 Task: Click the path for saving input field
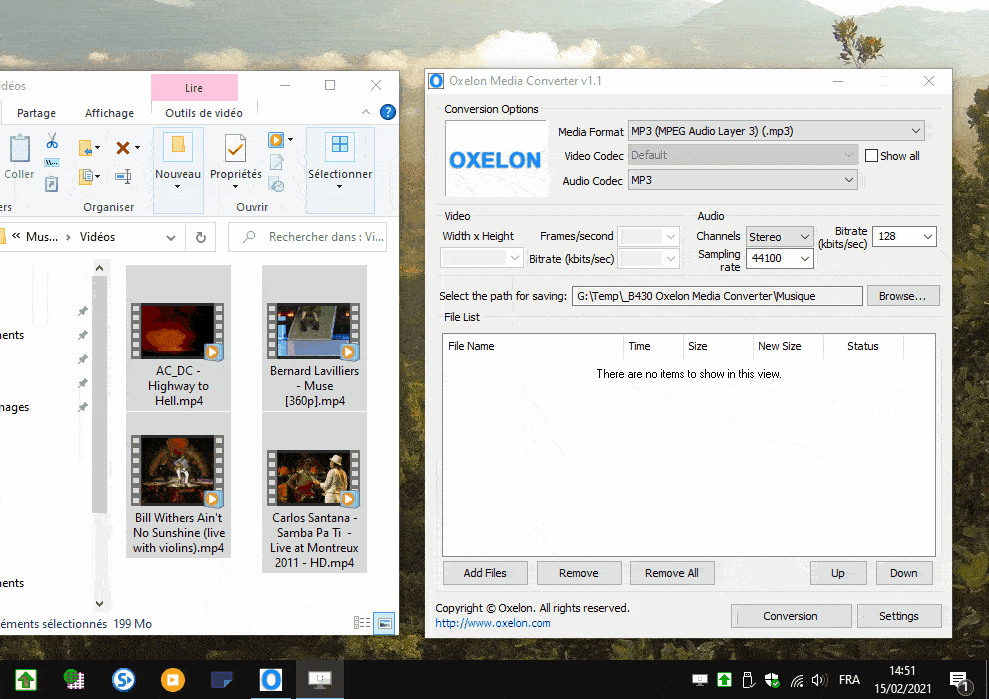[x=717, y=296]
